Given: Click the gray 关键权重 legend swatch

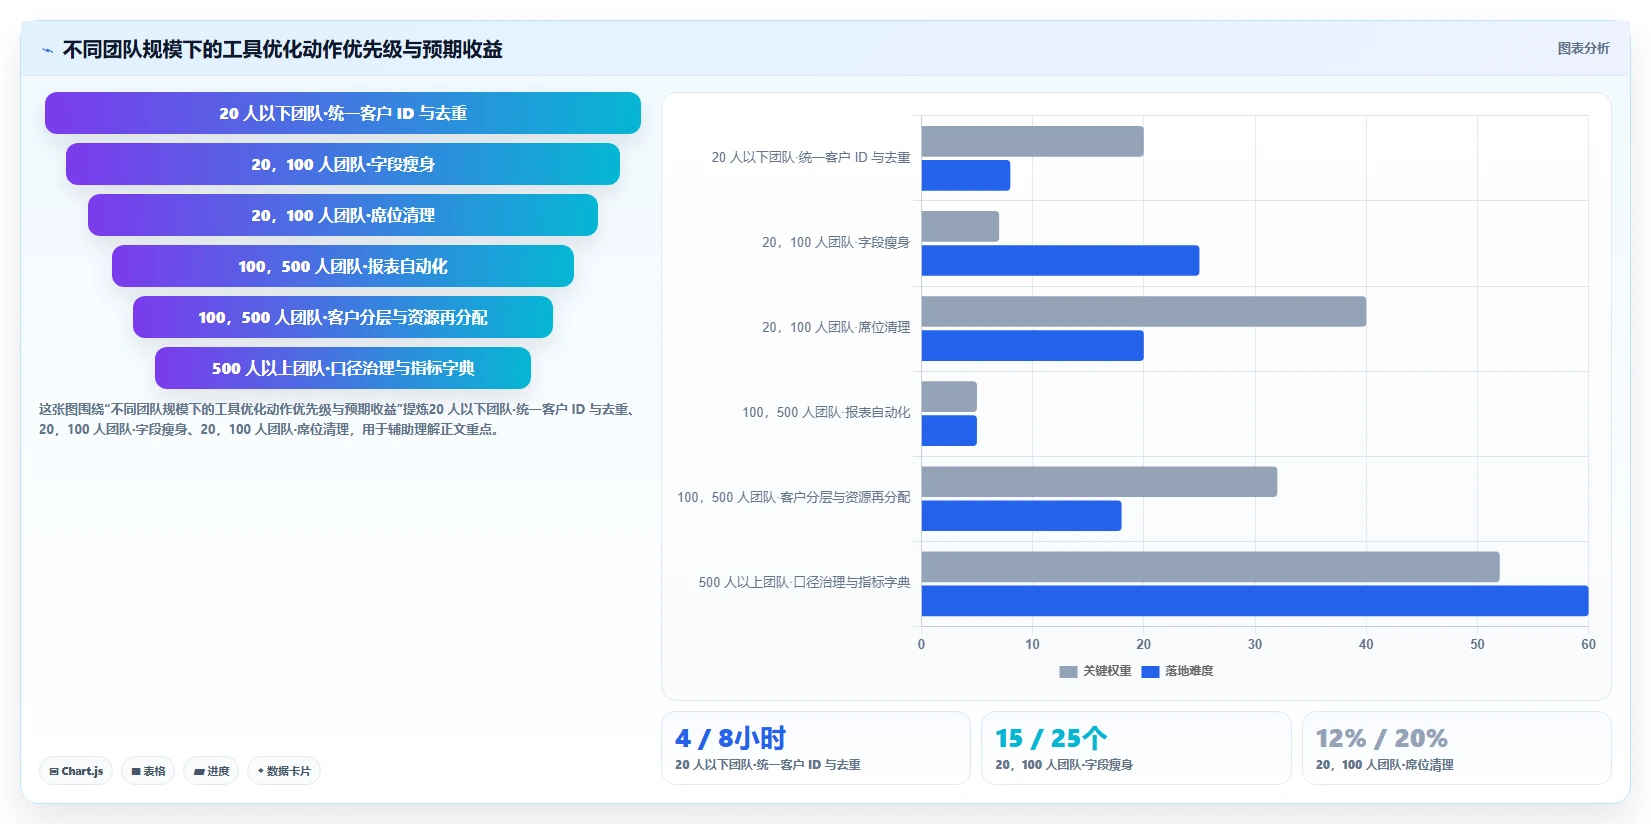Looking at the screenshot, I should click(1068, 672).
